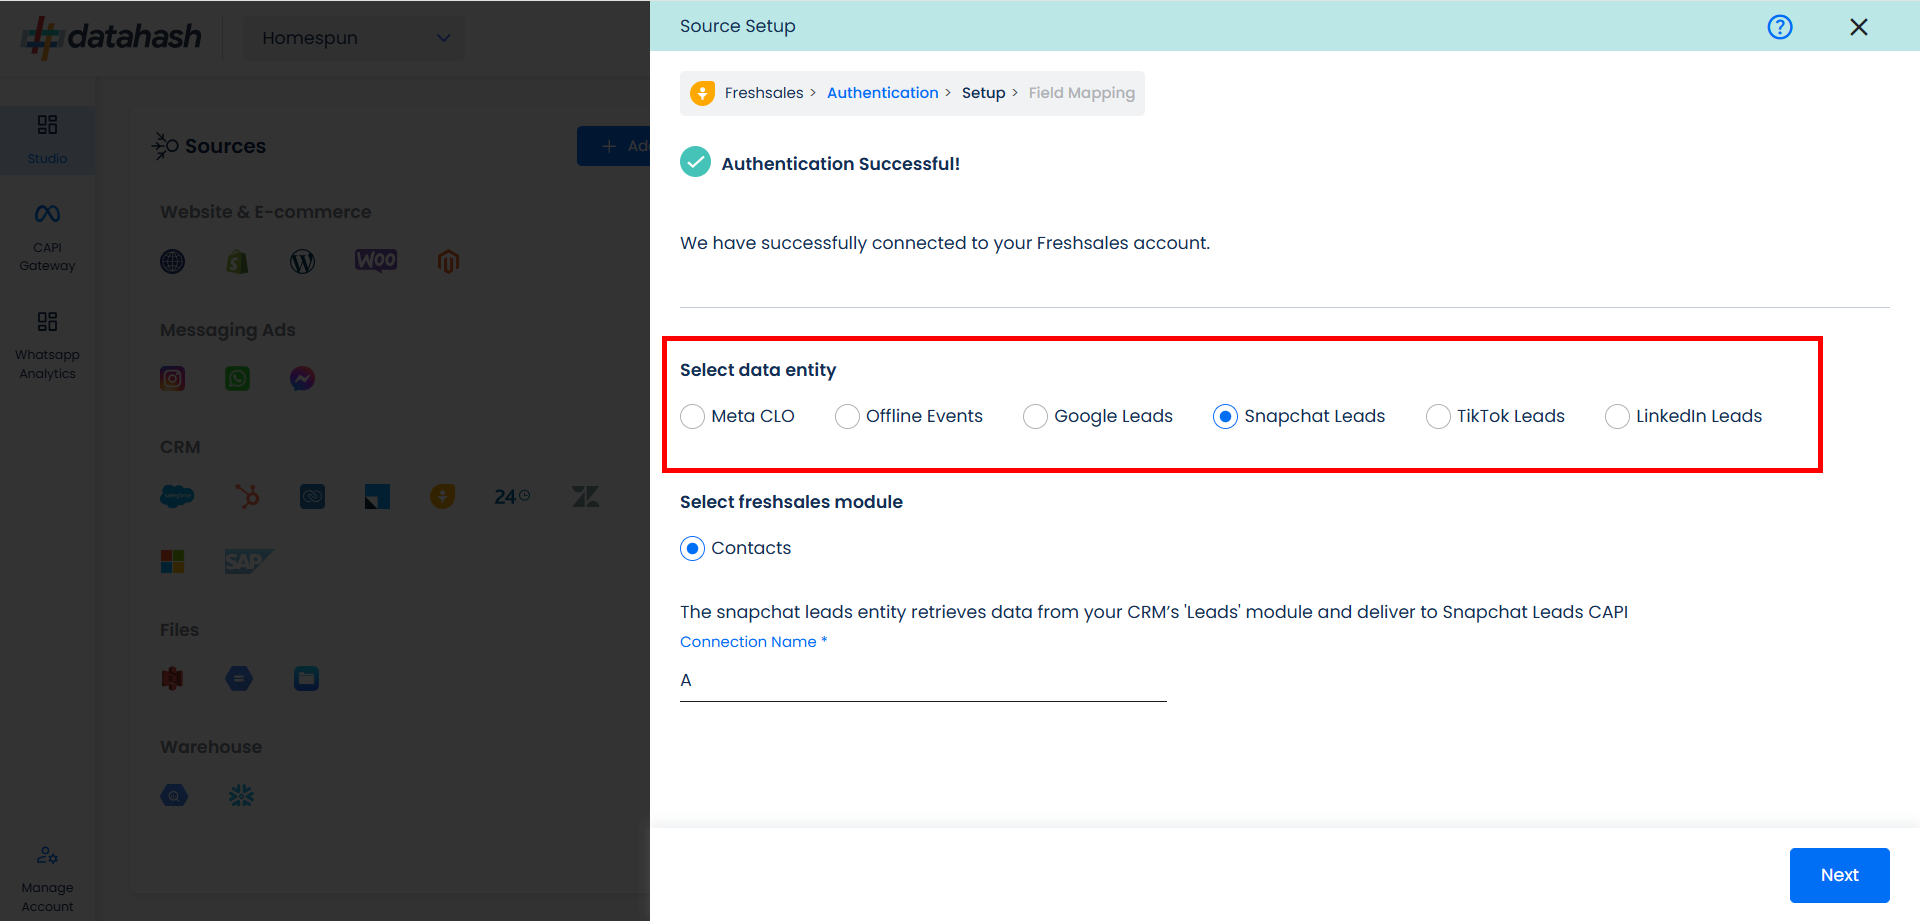Select the TikTok Leads radio option
This screenshot has width=1920, height=924.
pos(1438,417)
